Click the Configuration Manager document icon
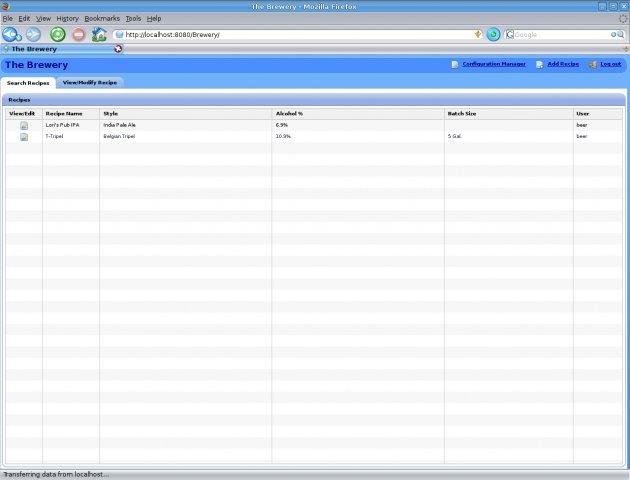 pyautogui.click(x=455, y=65)
